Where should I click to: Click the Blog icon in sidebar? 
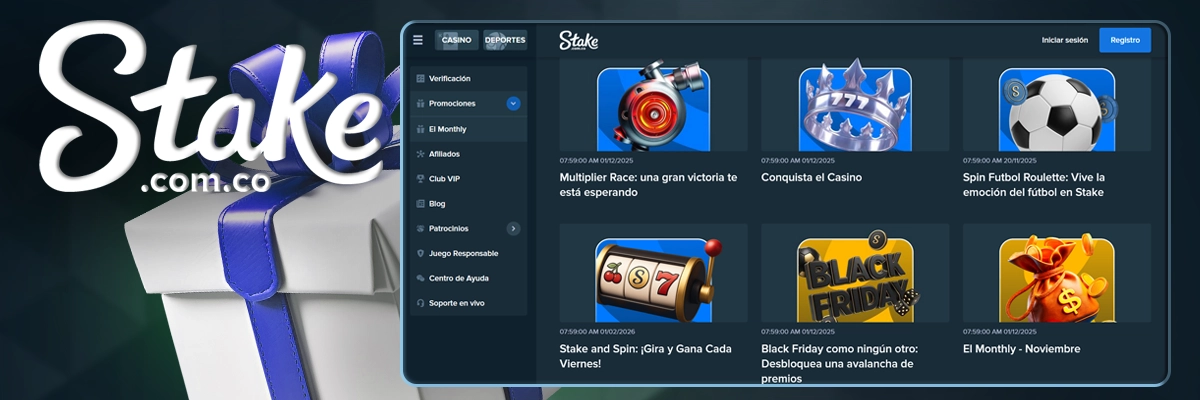click(420, 204)
